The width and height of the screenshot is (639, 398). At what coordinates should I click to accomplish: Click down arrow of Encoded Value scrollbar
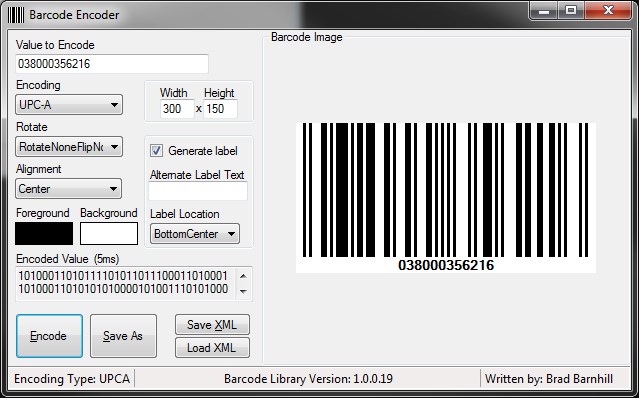[x=243, y=292]
